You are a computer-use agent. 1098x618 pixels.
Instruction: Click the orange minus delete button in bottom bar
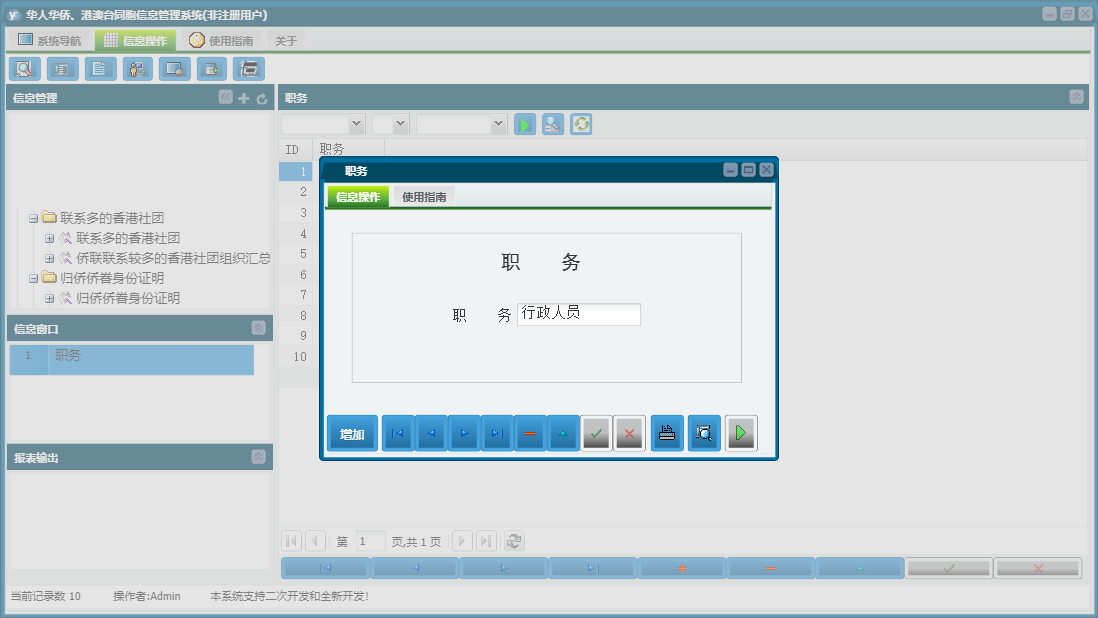(770, 568)
